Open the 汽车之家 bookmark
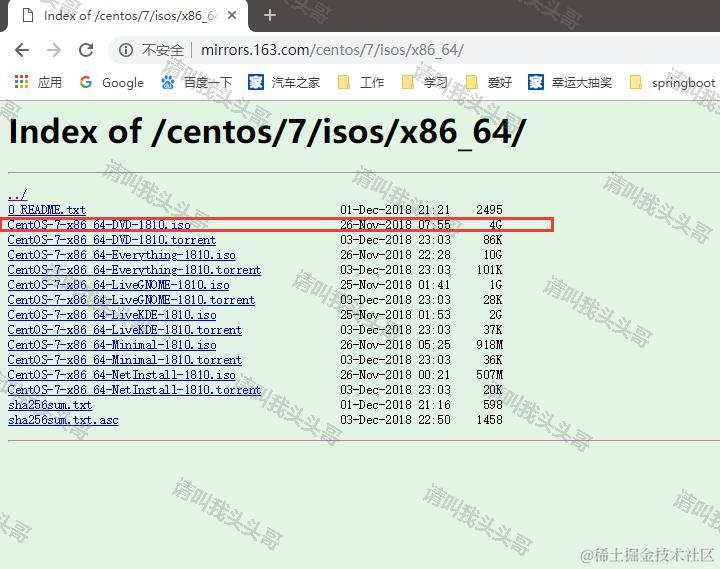Screen dimensions: 720x569 pyautogui.click(x=284, y=82)
